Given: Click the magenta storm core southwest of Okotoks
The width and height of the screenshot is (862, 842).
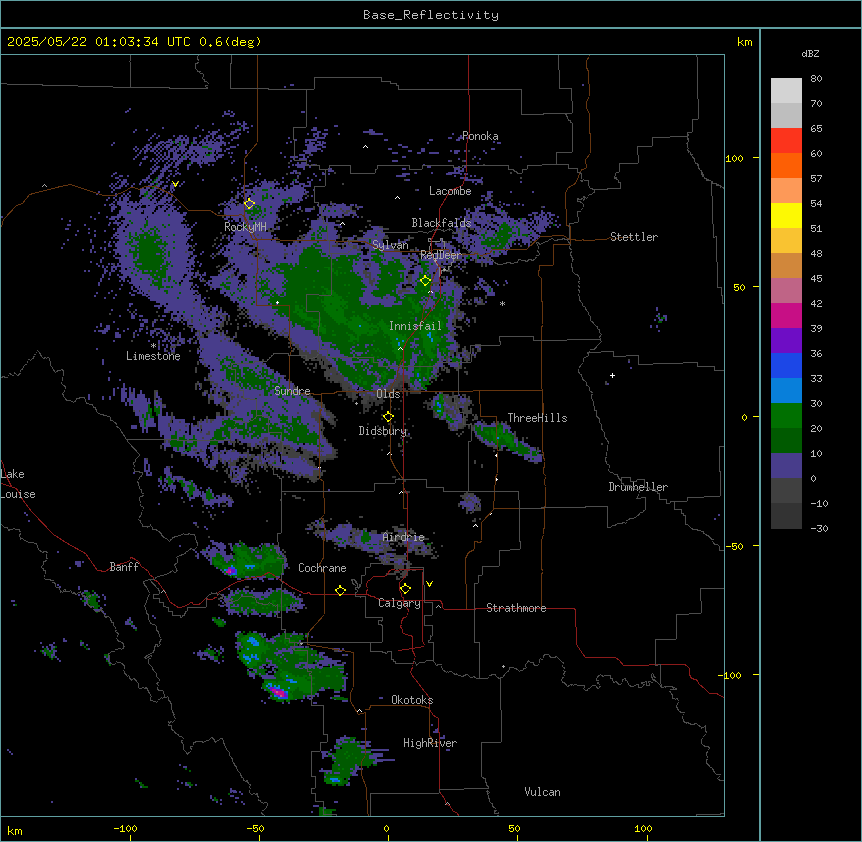Looking at the screenshot, I should (x=278, y=691).
